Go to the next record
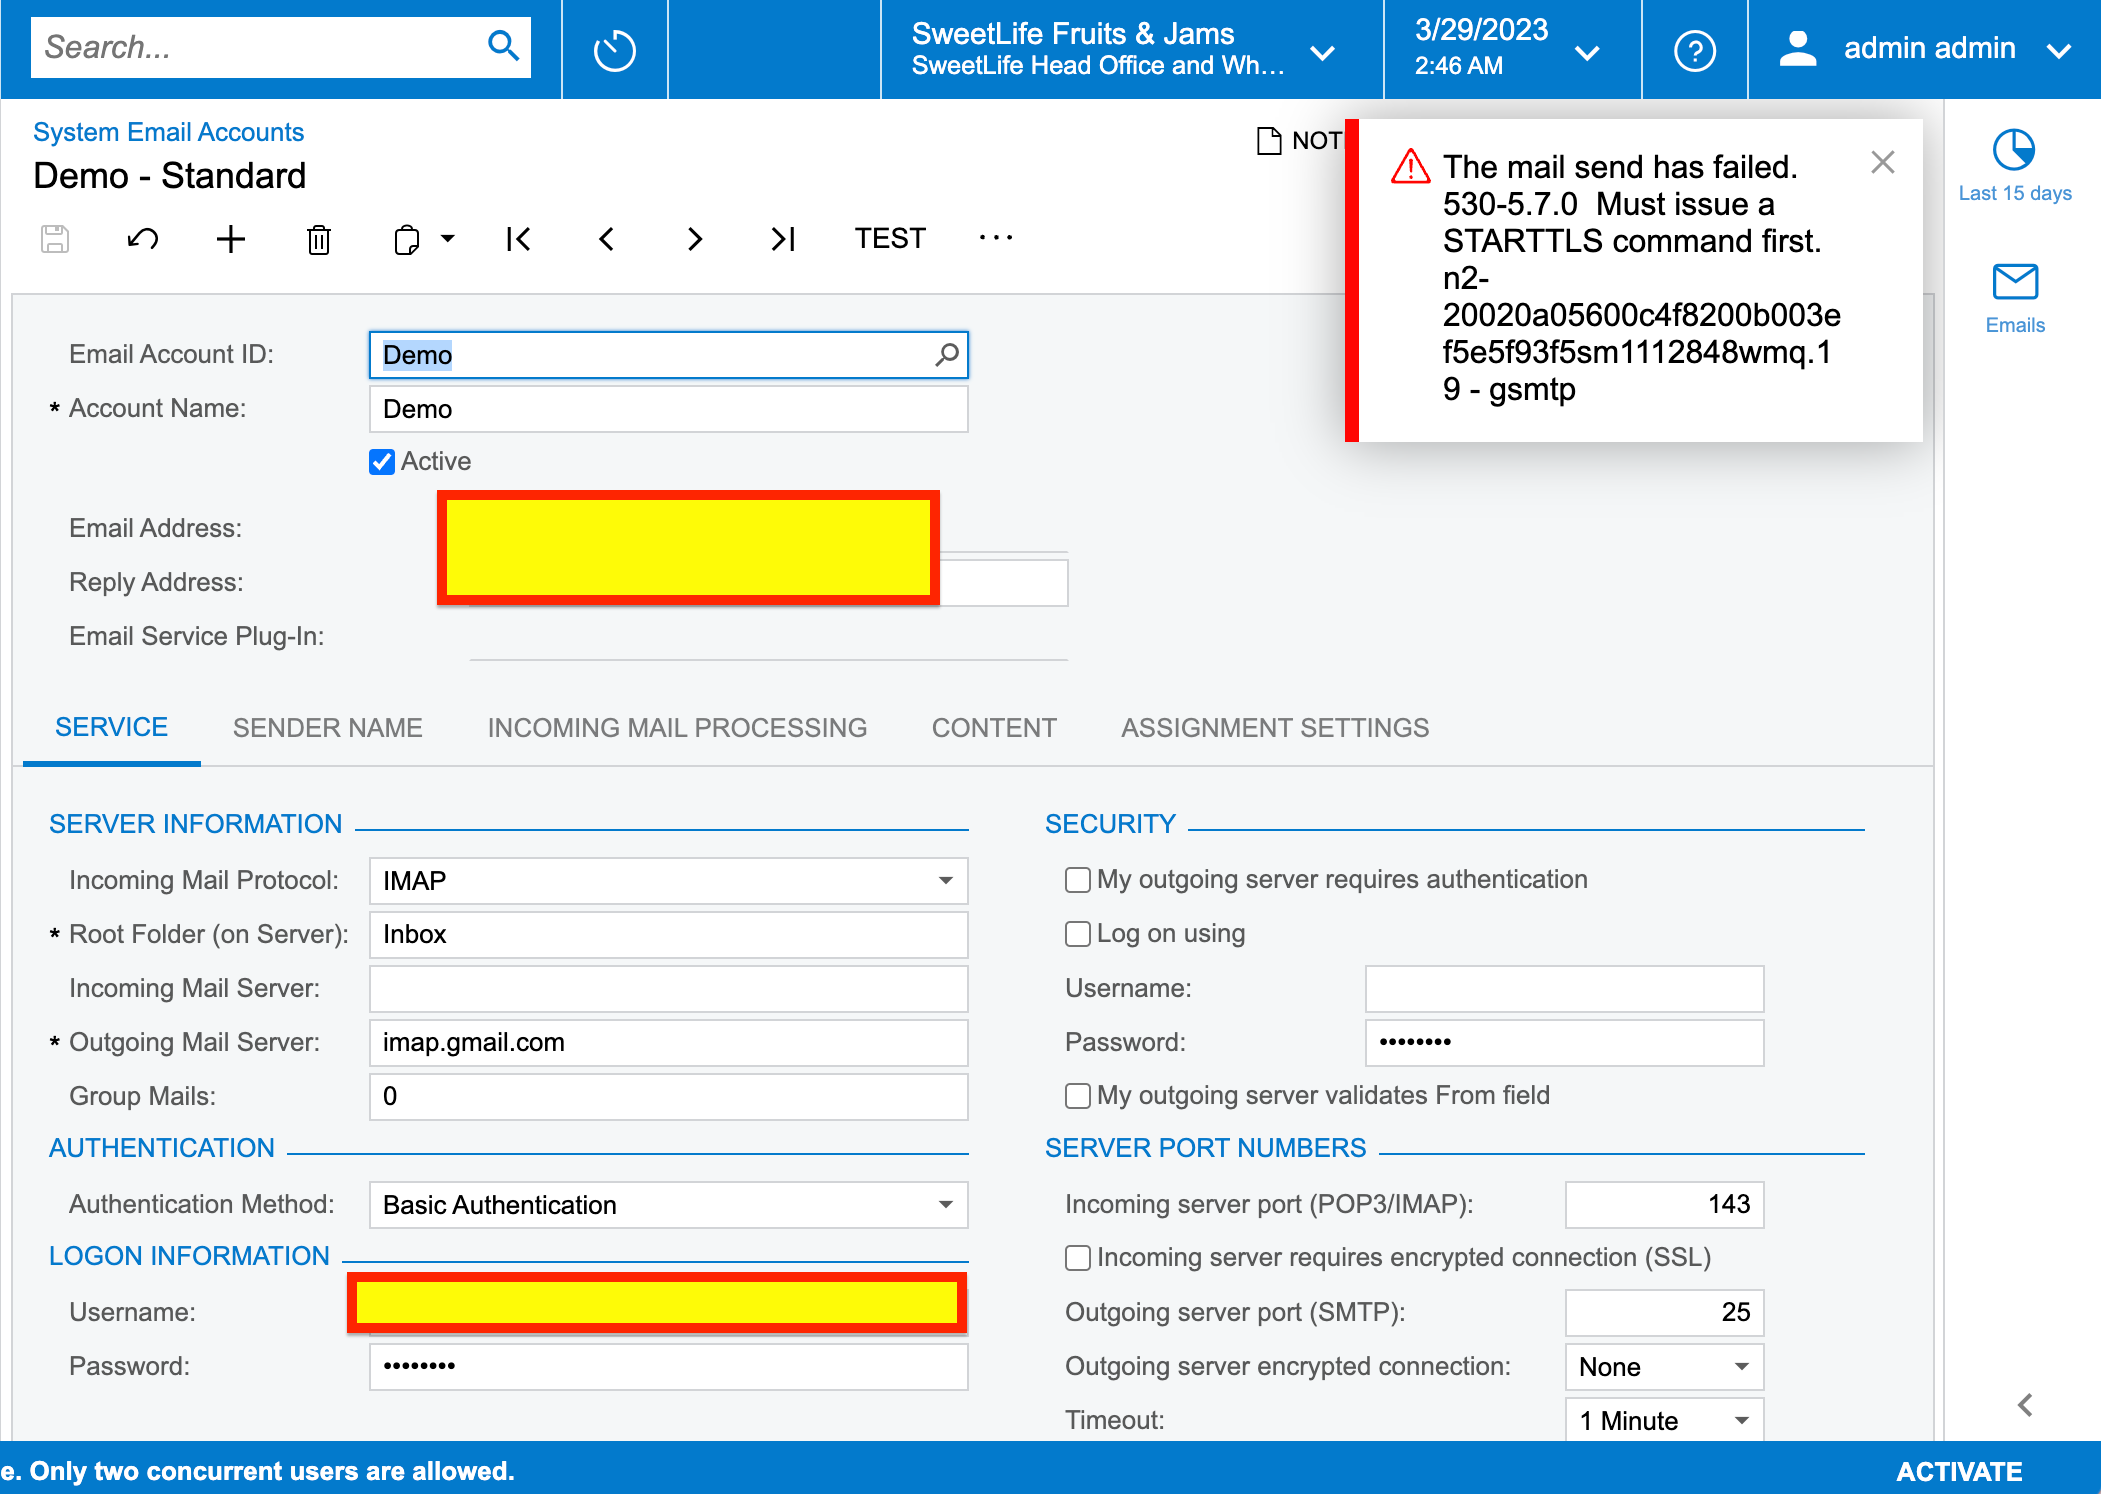 695,239
